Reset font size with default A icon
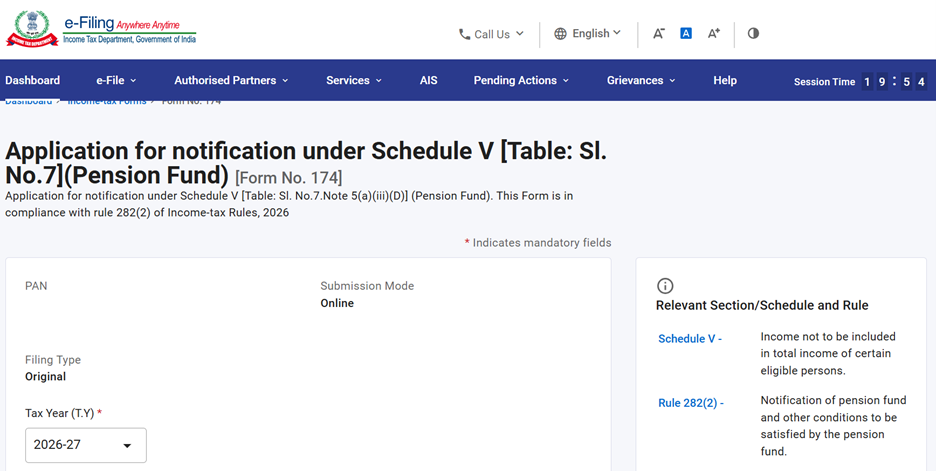The height and width of the screenshot is (471, 936). pyautogui.click(x=686, y=33)
